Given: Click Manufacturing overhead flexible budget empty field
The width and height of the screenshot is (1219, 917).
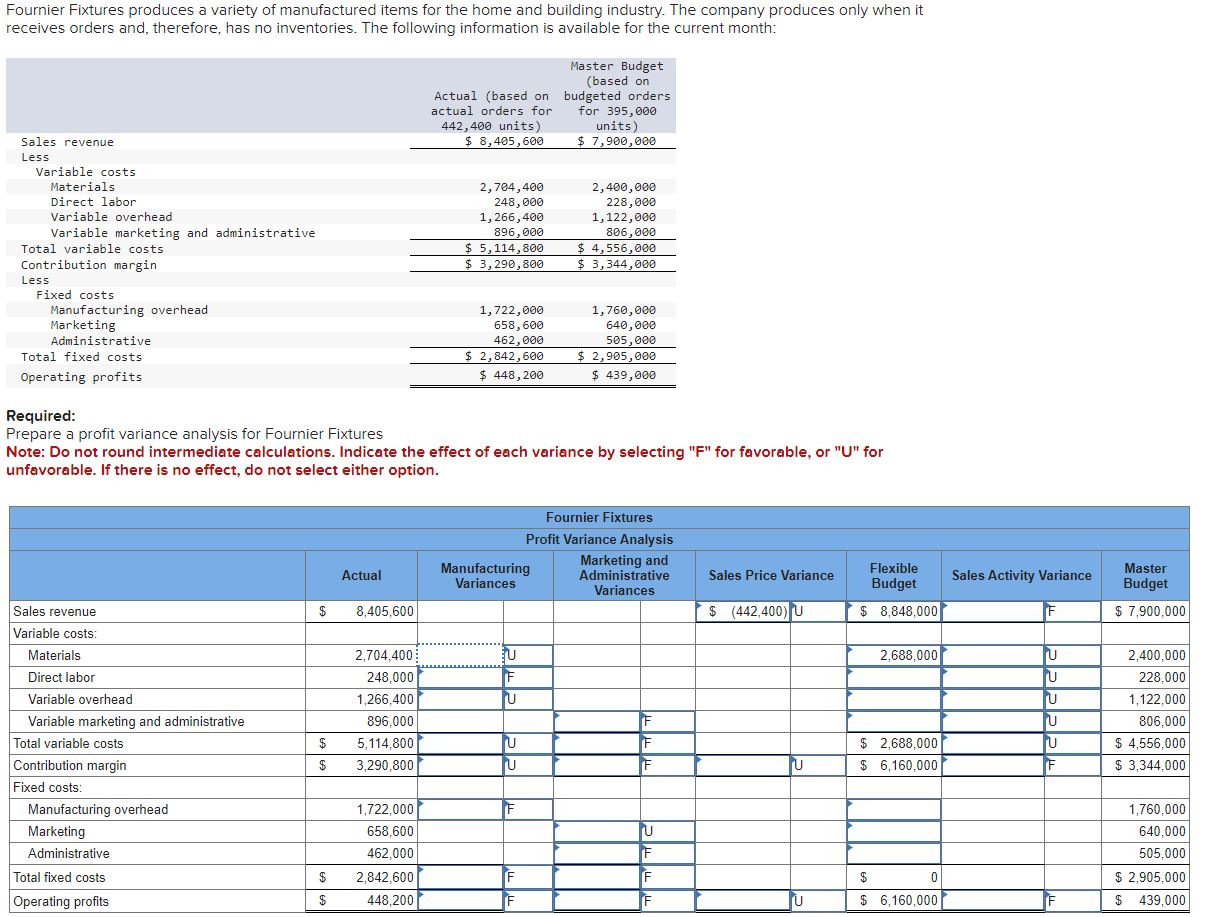Looking at the screenshot, I should point(894,810).
